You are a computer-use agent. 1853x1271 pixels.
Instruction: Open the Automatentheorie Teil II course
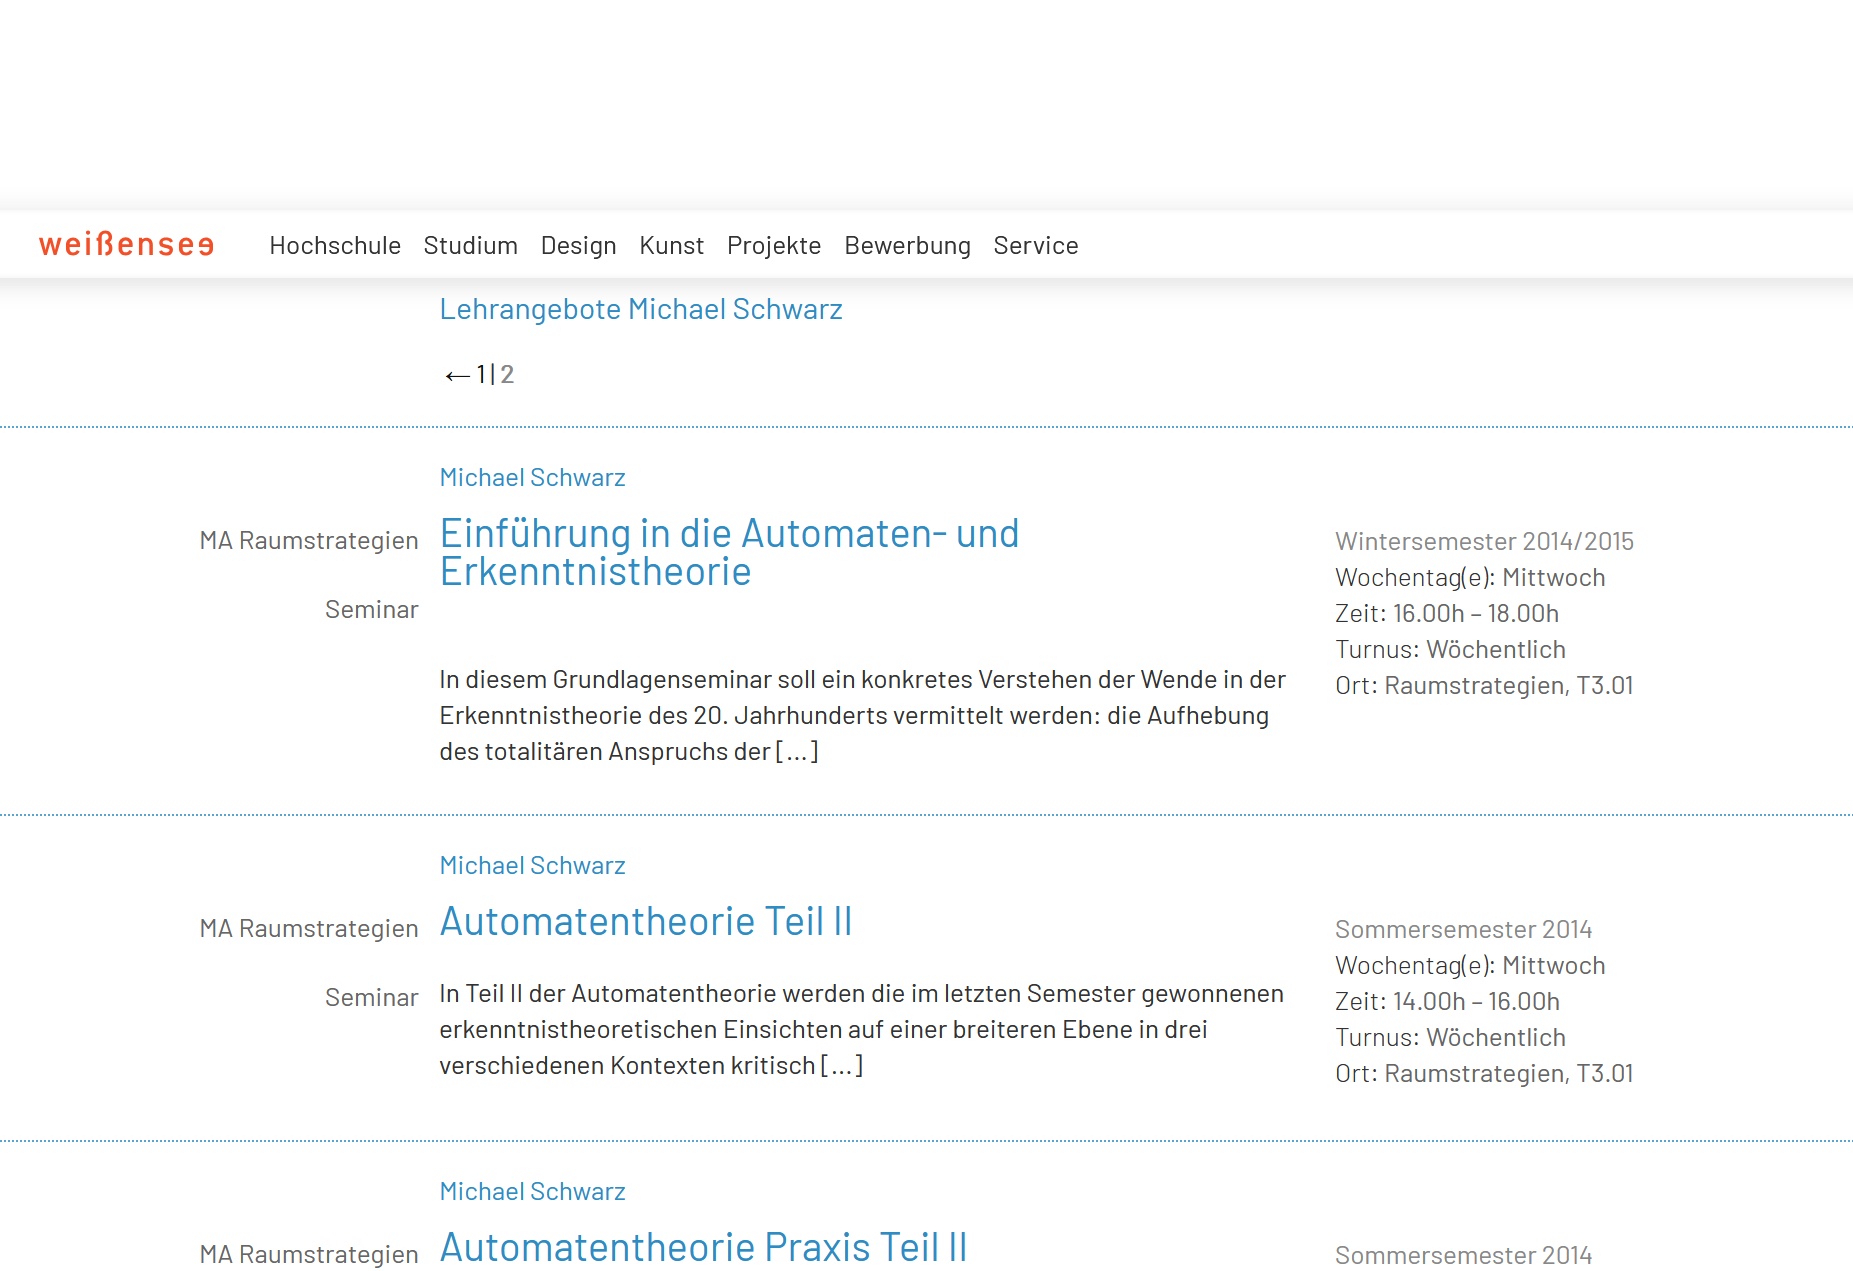click(645, 922)
